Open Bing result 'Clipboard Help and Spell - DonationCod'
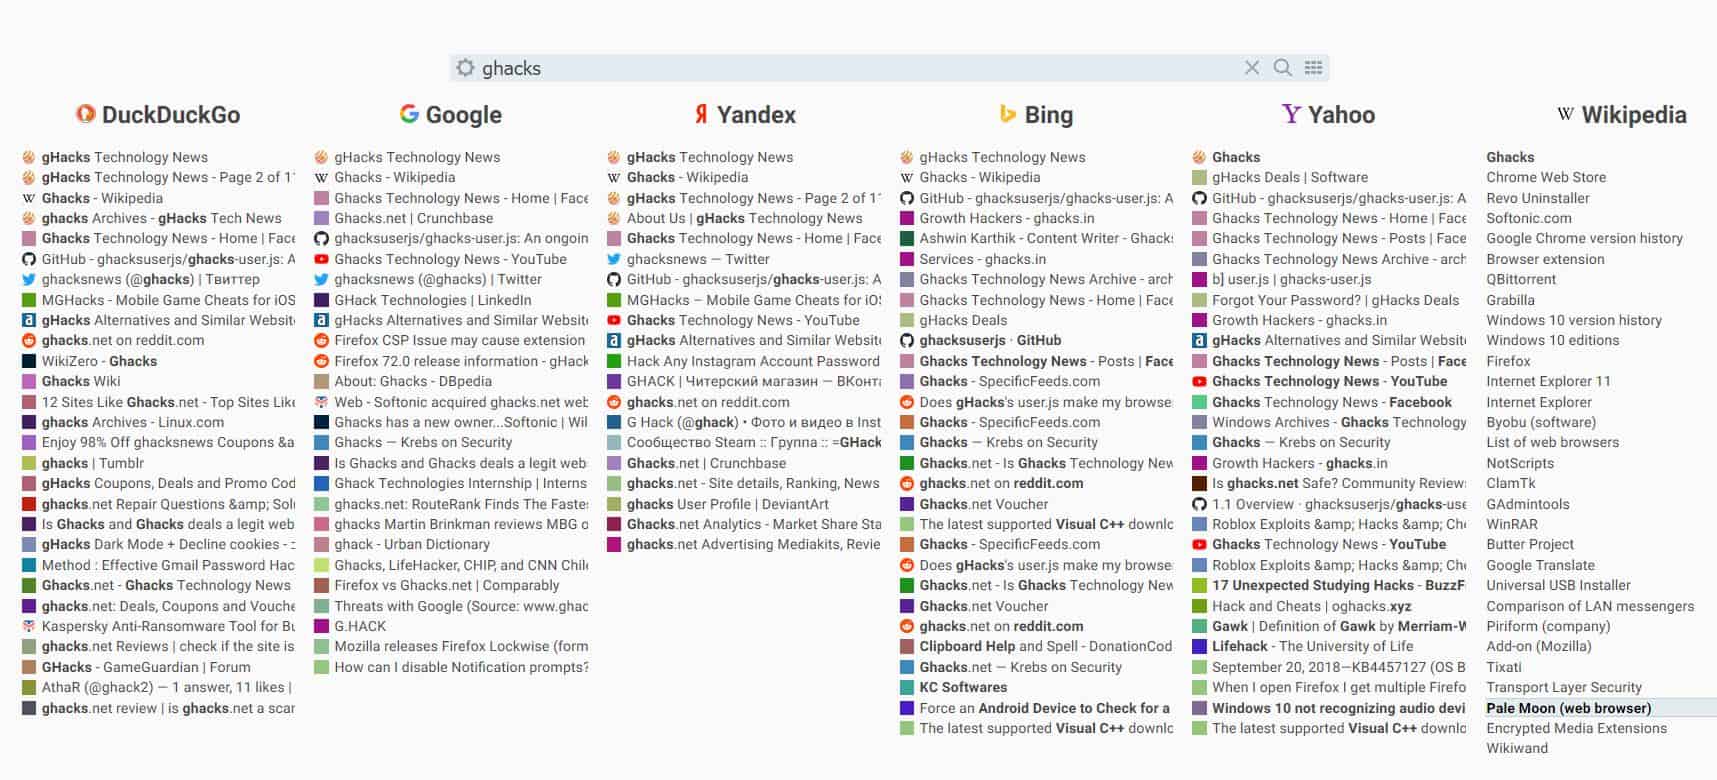This screenshot has height=780, width=1717. point(1046,646)
